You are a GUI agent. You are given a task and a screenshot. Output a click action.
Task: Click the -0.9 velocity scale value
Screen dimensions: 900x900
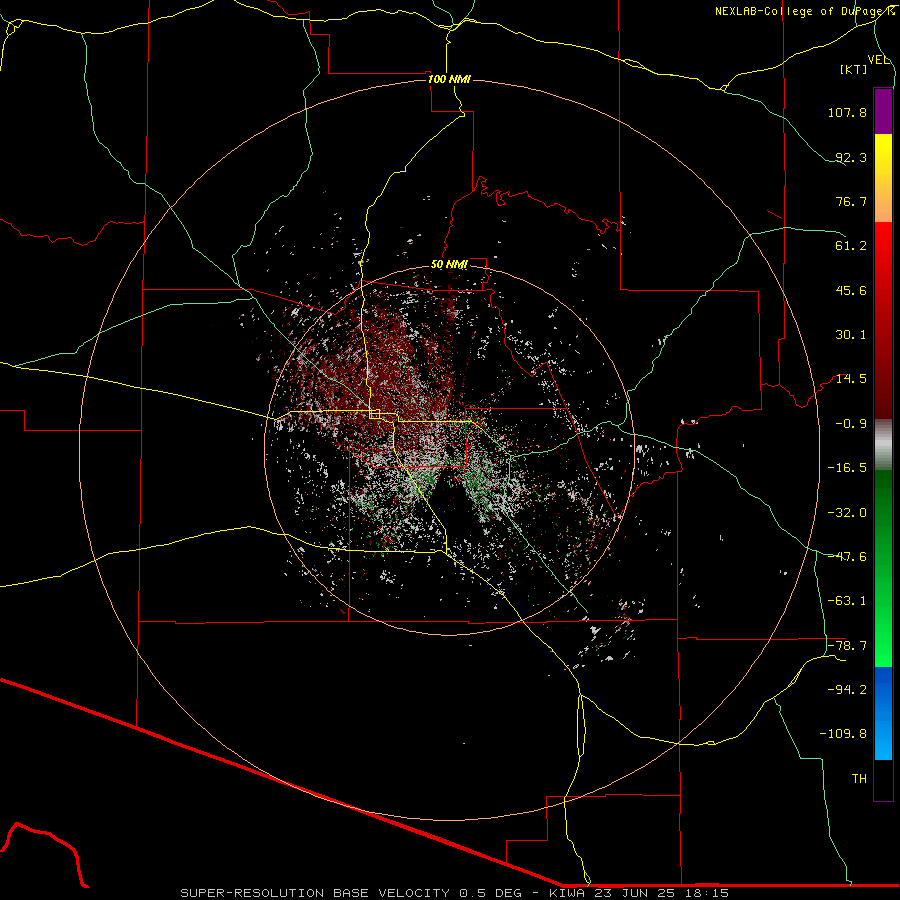(x=851, y=424)
